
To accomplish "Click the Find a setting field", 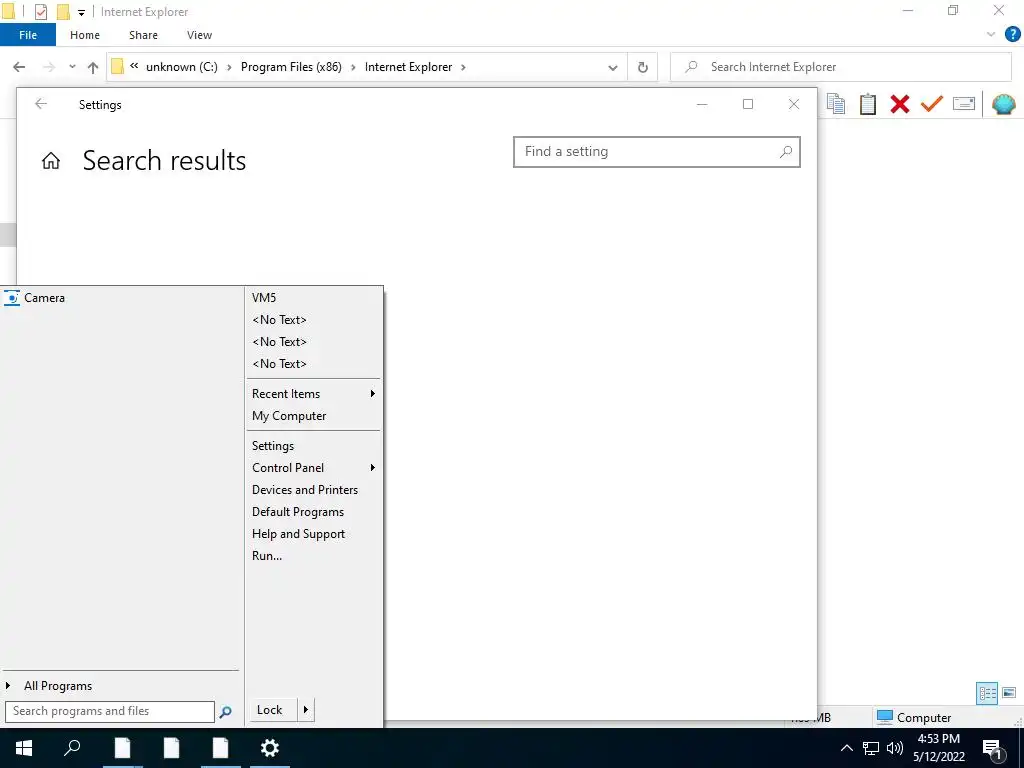I will point(656,152).
